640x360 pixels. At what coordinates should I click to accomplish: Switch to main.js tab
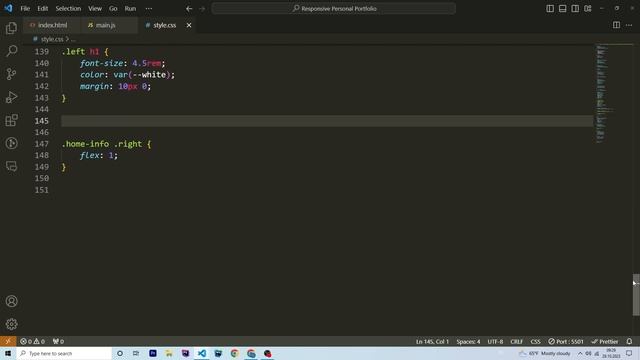[x=105, y=25]
